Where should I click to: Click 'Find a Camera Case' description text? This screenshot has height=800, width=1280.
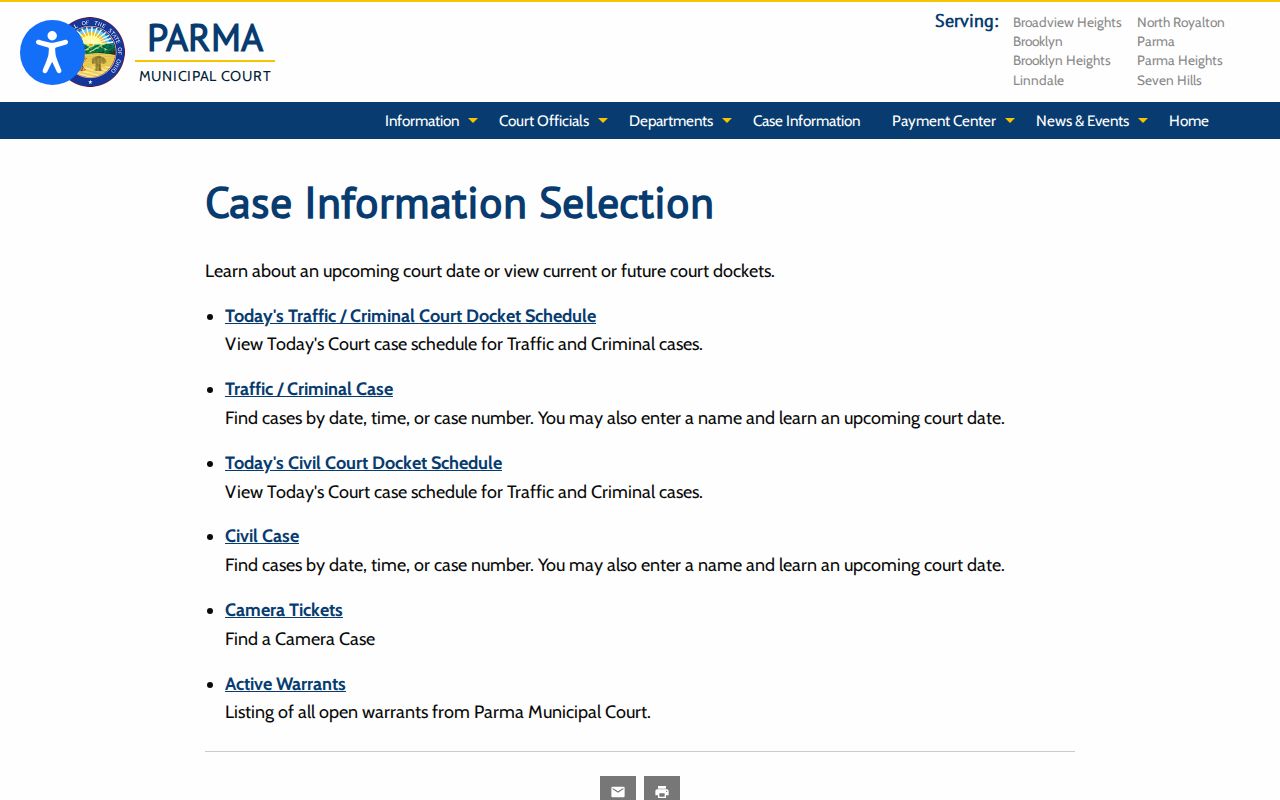tap(300, 639)
